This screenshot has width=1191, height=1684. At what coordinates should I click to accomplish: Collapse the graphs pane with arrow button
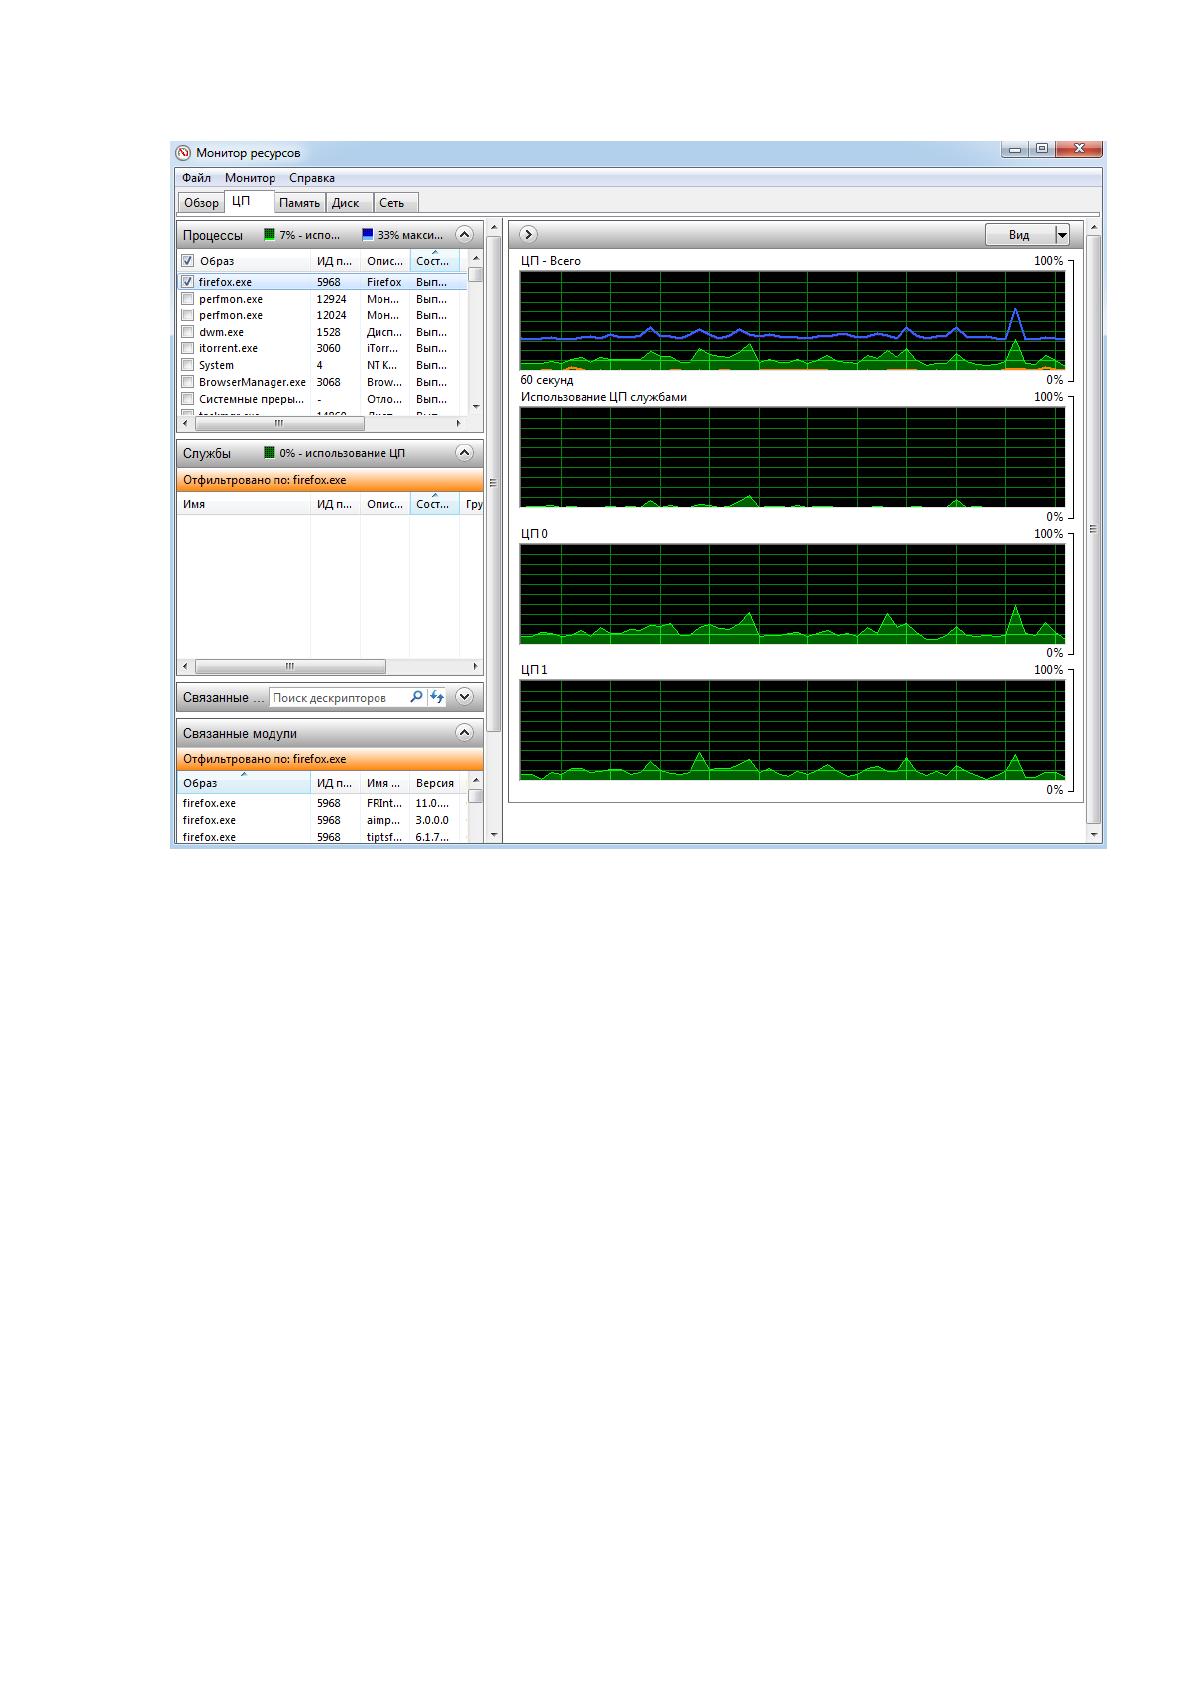click(x=528, y=234)
